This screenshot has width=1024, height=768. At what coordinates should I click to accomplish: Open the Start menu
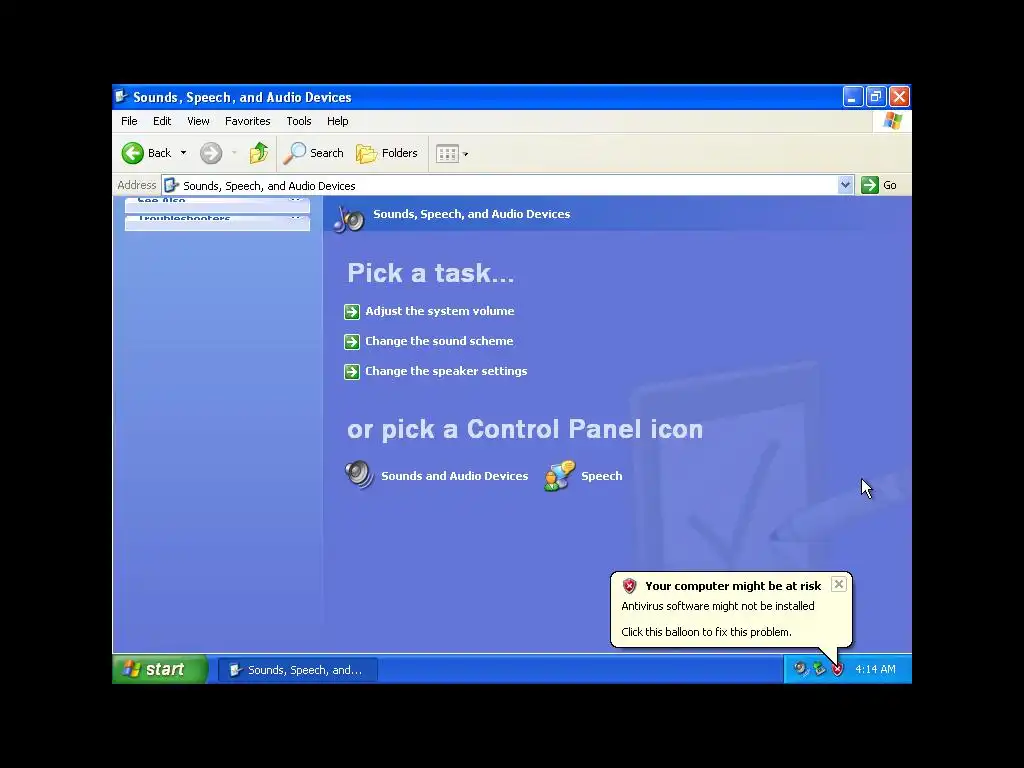(160, 669)
